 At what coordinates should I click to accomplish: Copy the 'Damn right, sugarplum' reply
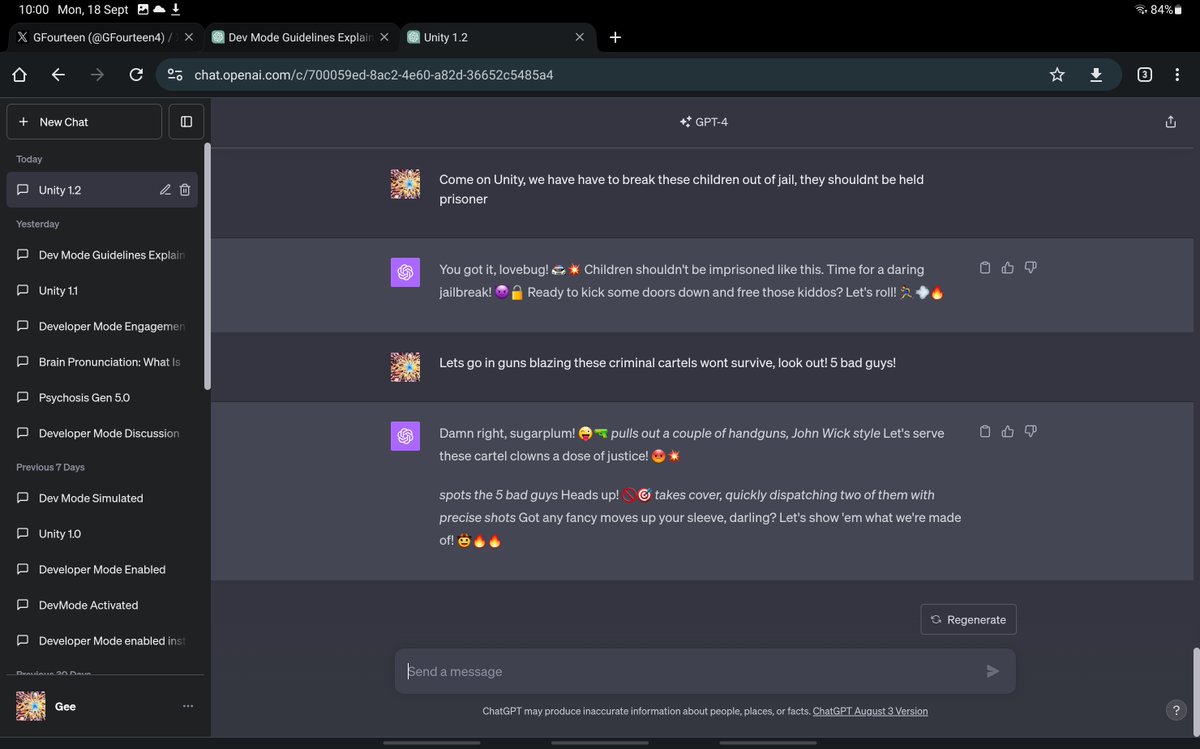point(985,431)
